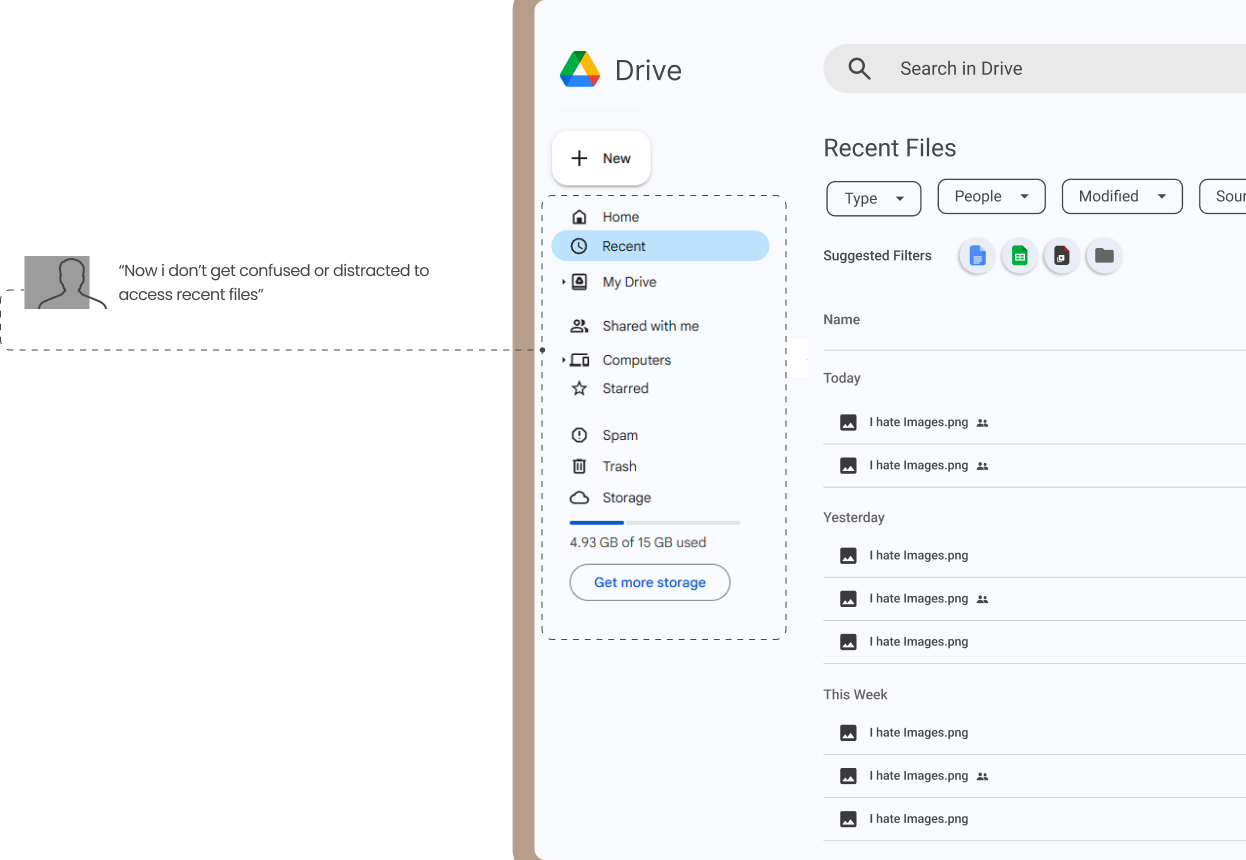Select Computers in the sidebar
This screenshot has height=860, width=1246.
(636, 360)
